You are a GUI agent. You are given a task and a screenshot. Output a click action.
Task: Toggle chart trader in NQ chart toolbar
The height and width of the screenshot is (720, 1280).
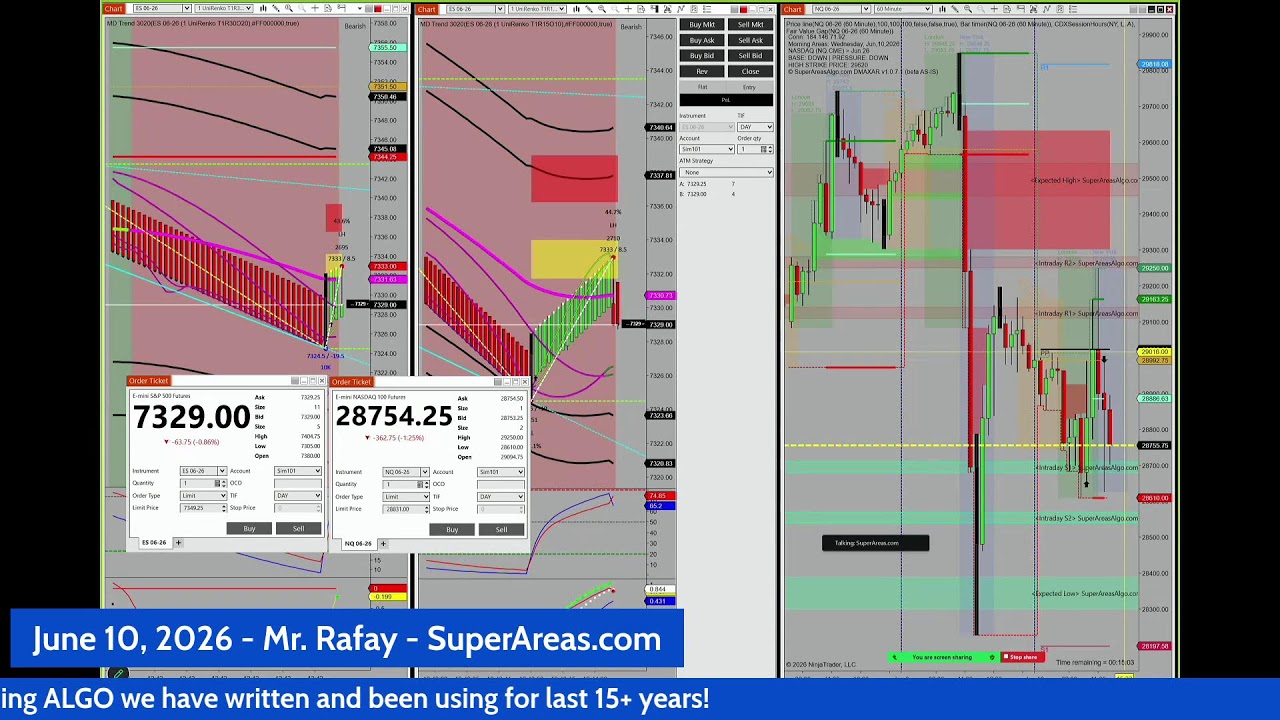tap(1020, 9)
